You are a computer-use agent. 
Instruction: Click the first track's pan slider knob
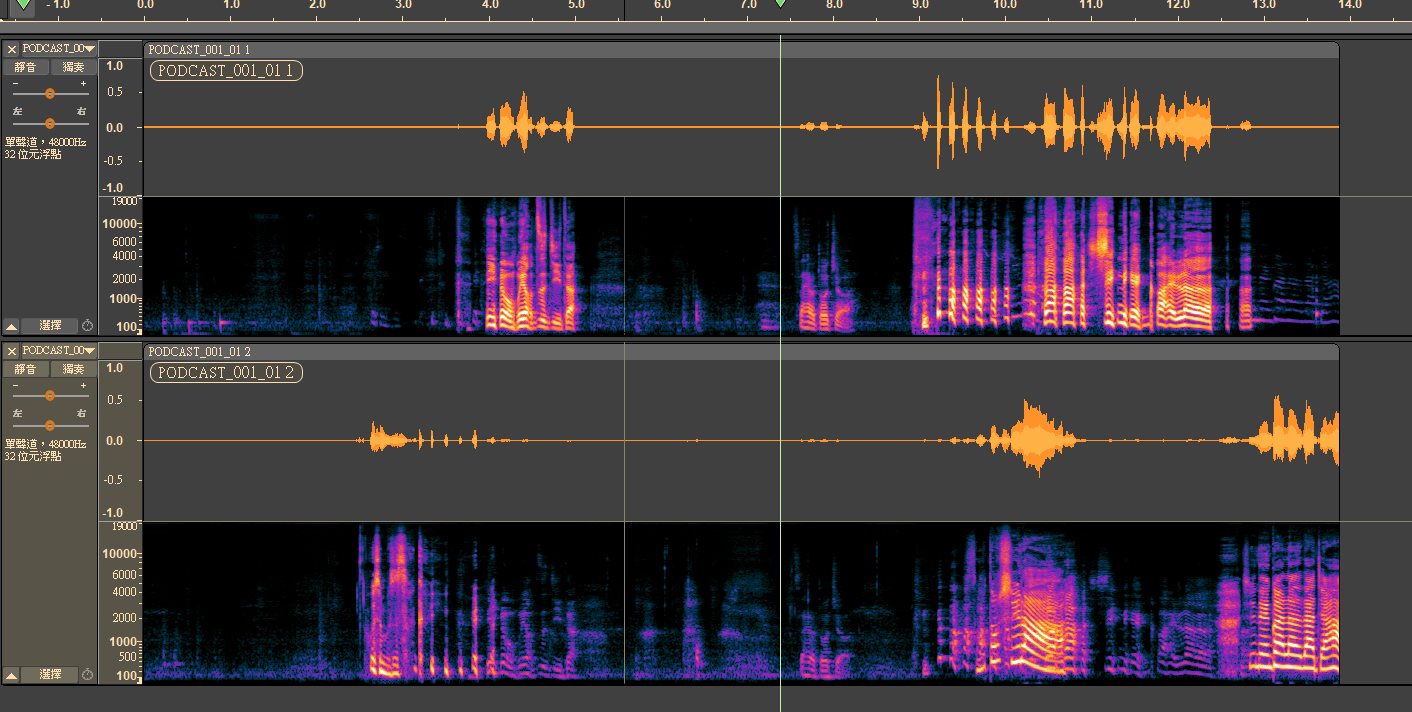50,123
